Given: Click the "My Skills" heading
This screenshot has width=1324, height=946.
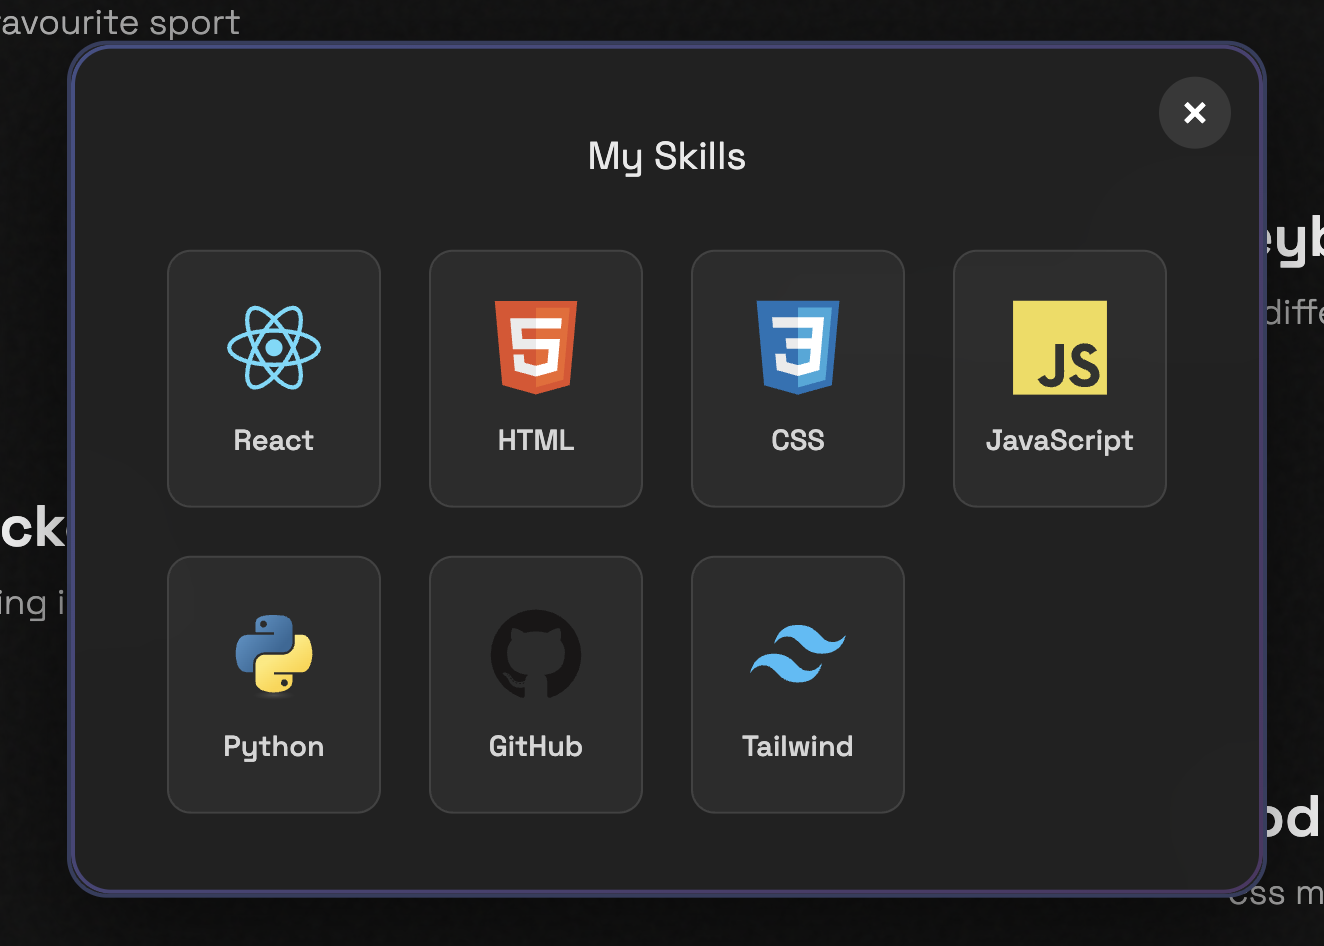Looking at the screenshot, I should click(667, 157).
